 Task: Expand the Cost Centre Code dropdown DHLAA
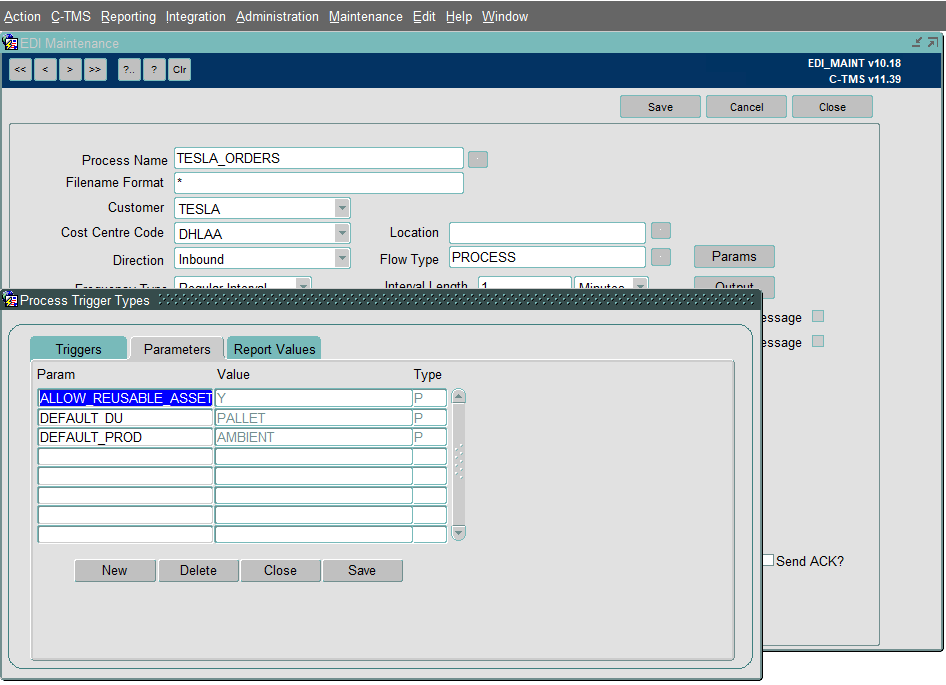pyautogui.click(x=342, y=233)
